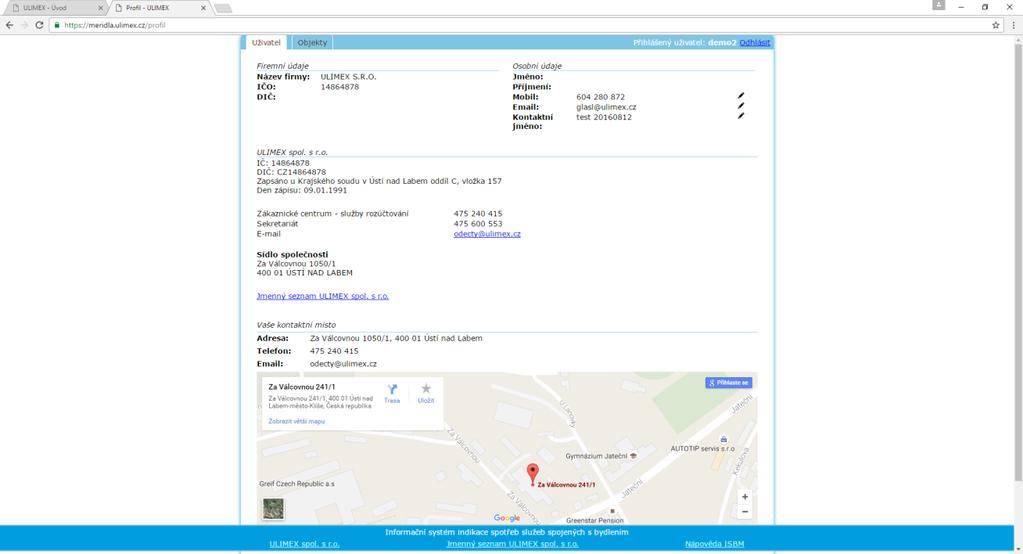Open the odecty@ulimex.cz email link
The width and height of the screenshot is (1023, 554).
487,234
